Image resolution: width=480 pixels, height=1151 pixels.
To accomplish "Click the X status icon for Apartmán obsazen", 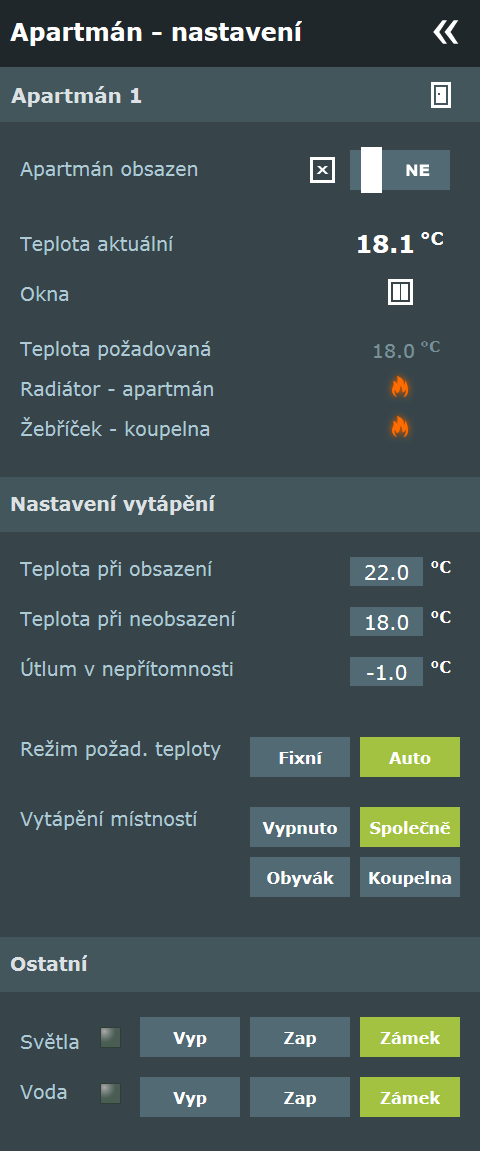I will (x=322, y=170).
